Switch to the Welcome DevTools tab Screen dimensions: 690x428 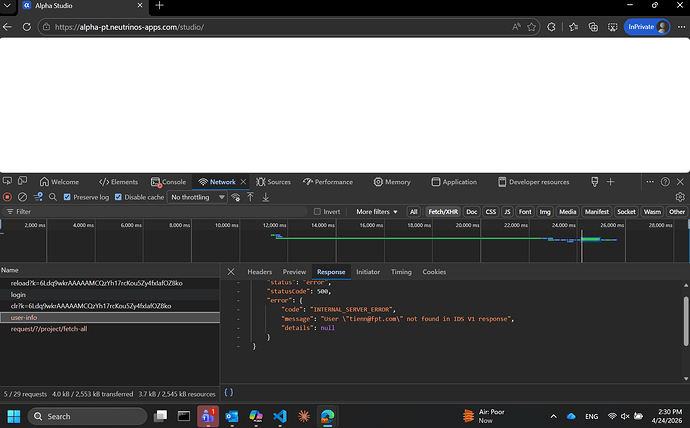59,182
